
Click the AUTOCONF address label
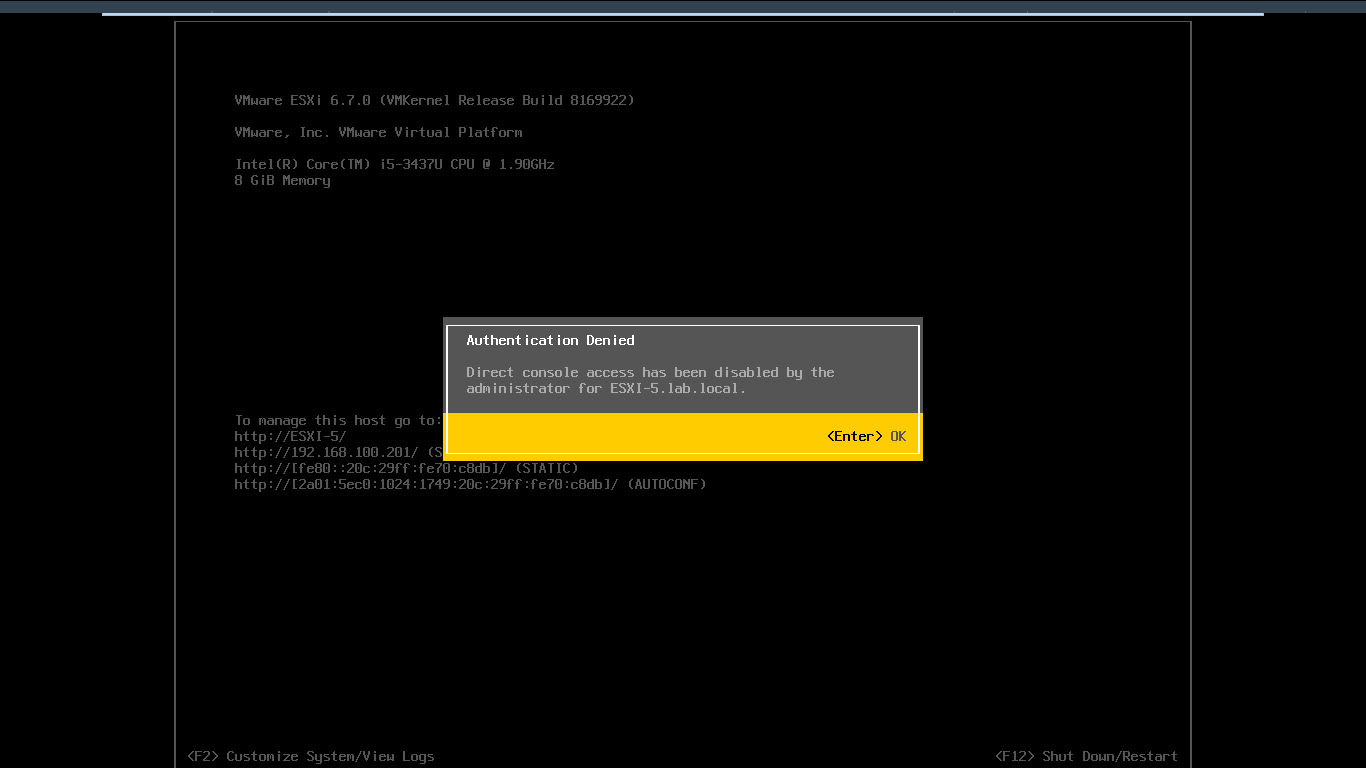pos(667,484)
